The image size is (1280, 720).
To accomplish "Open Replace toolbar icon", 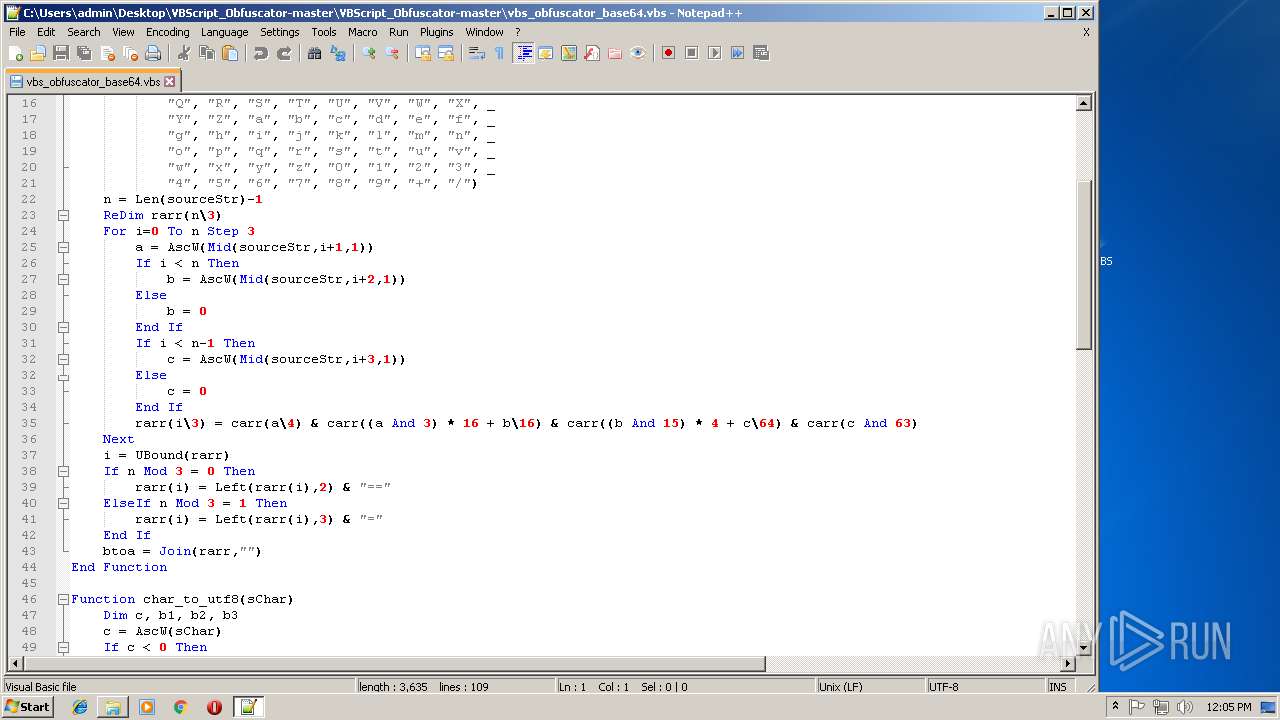I will pos(338,53).
